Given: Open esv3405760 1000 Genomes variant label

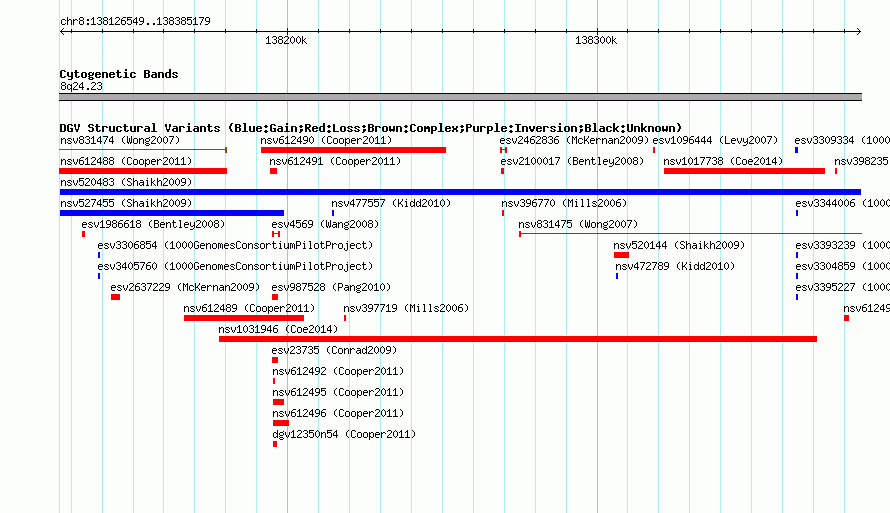Looking at the screenshot, I should coord(235,266).
